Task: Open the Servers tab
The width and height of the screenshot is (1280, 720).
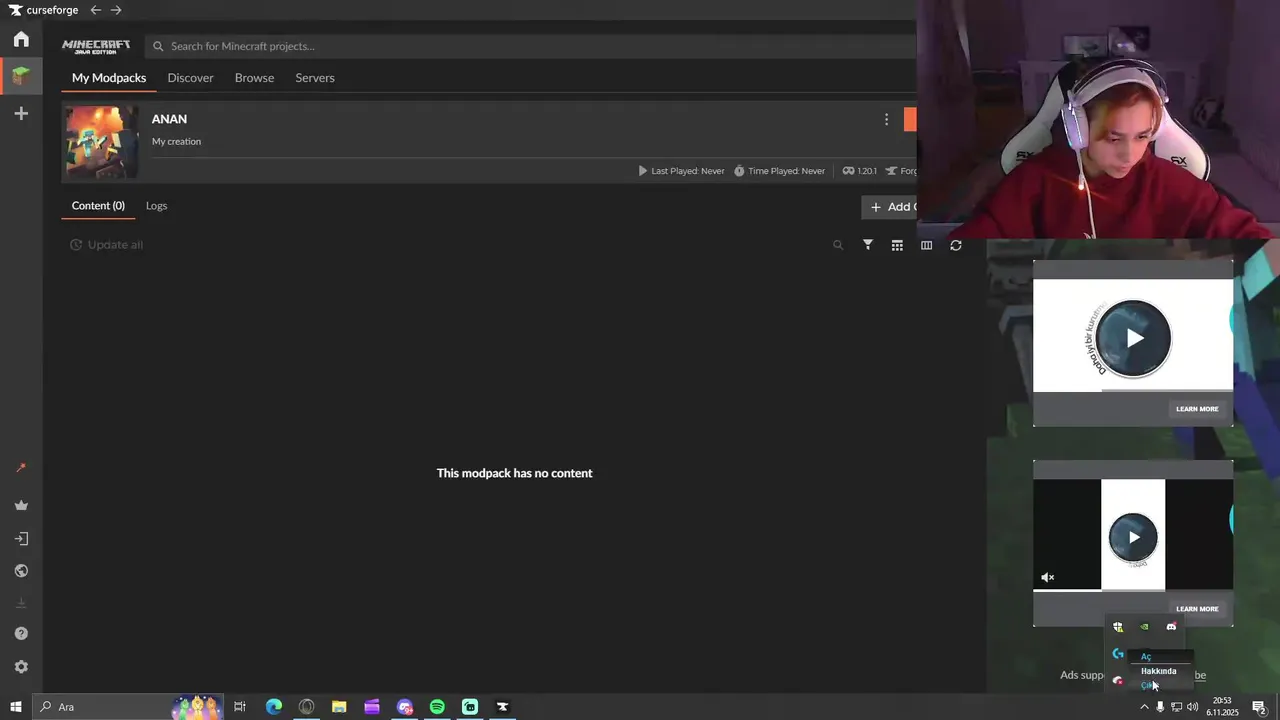Action: tap(315, 78)
